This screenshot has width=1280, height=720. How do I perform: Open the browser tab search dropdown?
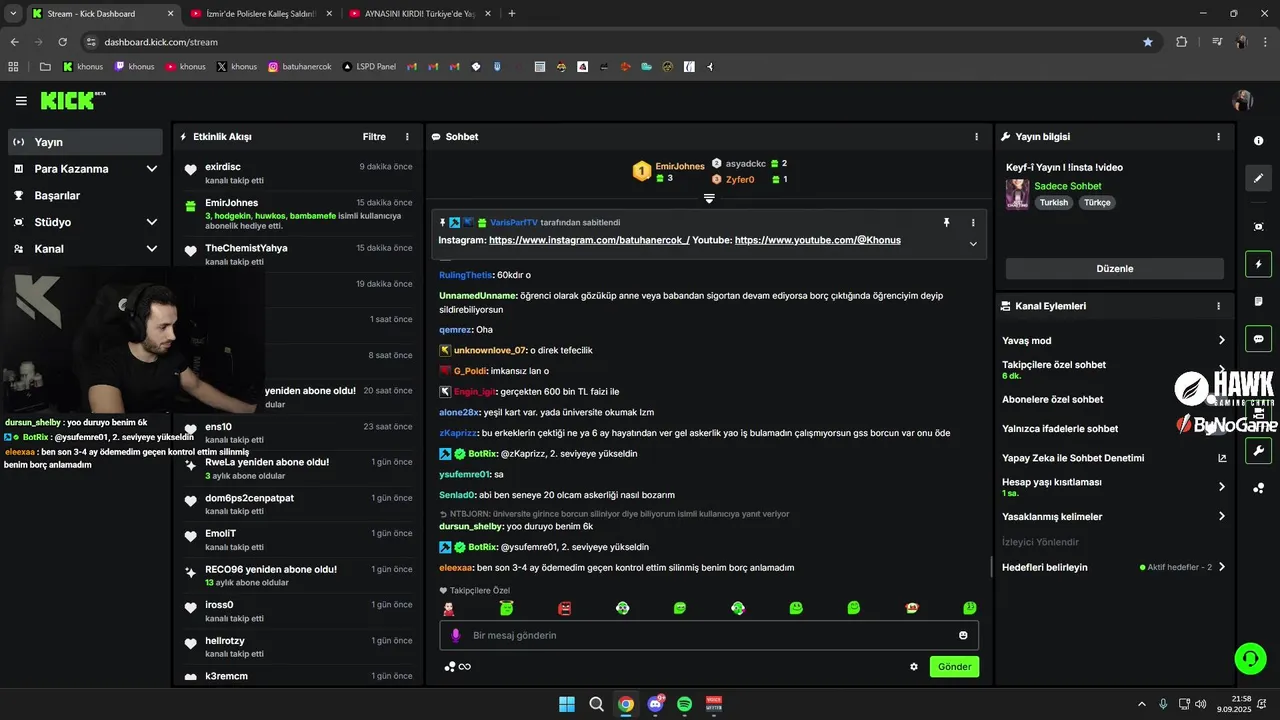point(13,13)
